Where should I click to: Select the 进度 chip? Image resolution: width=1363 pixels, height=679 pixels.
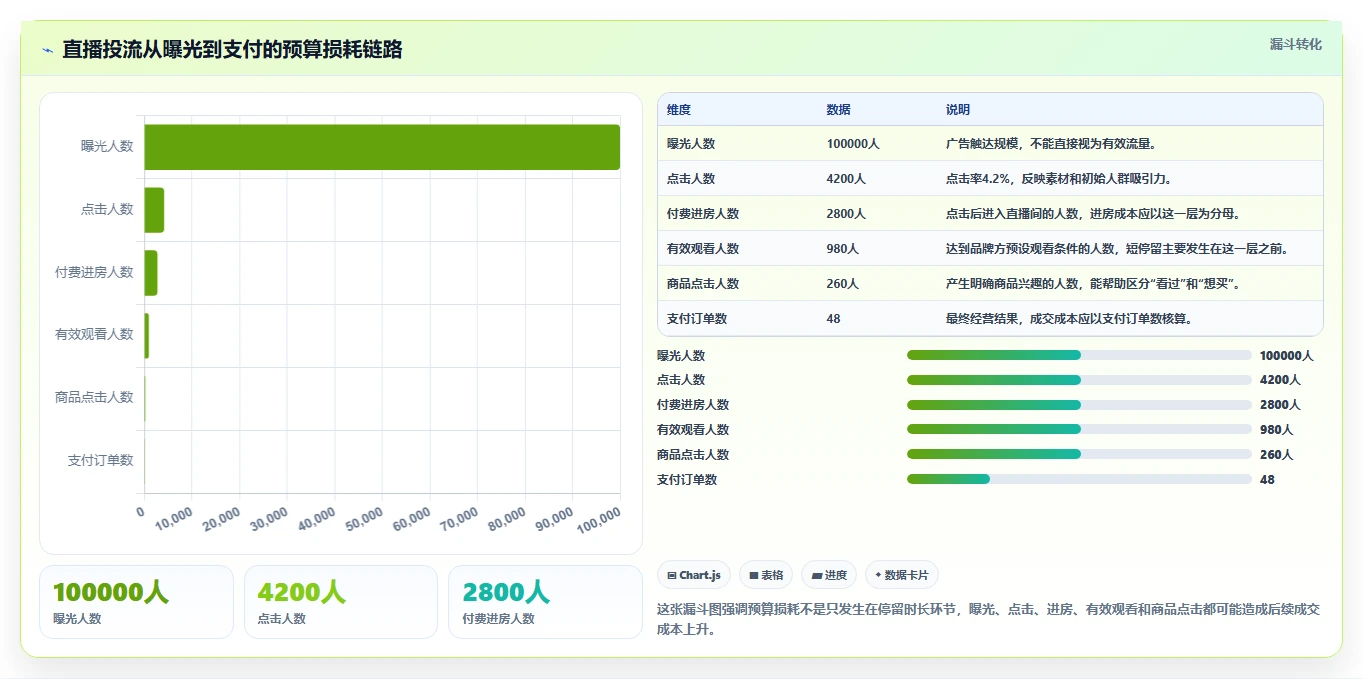pos(829,575)
